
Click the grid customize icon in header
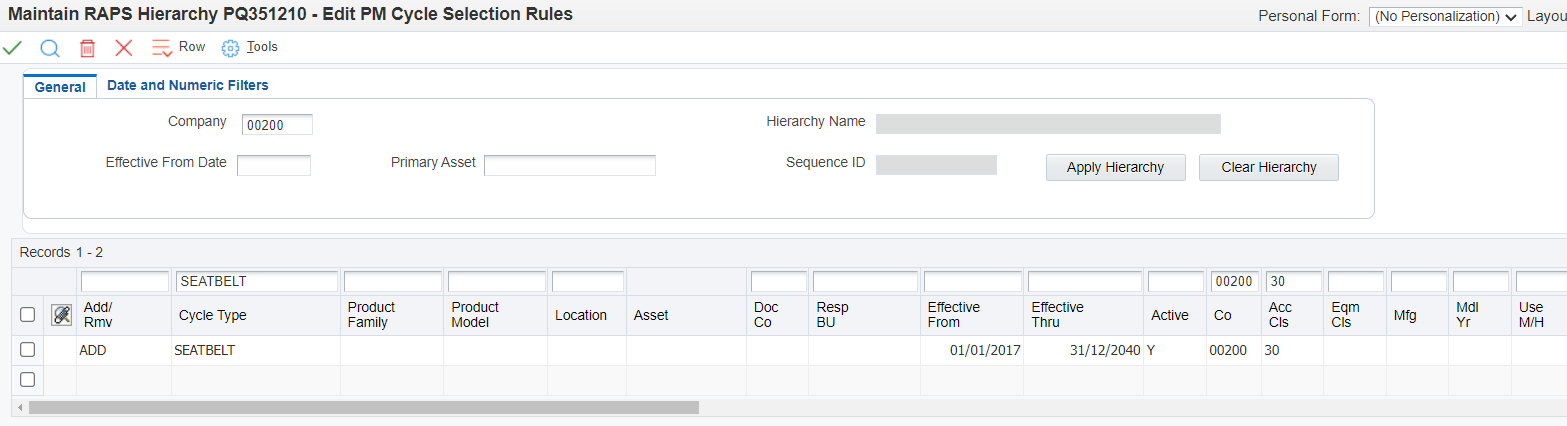coord(61,315)
